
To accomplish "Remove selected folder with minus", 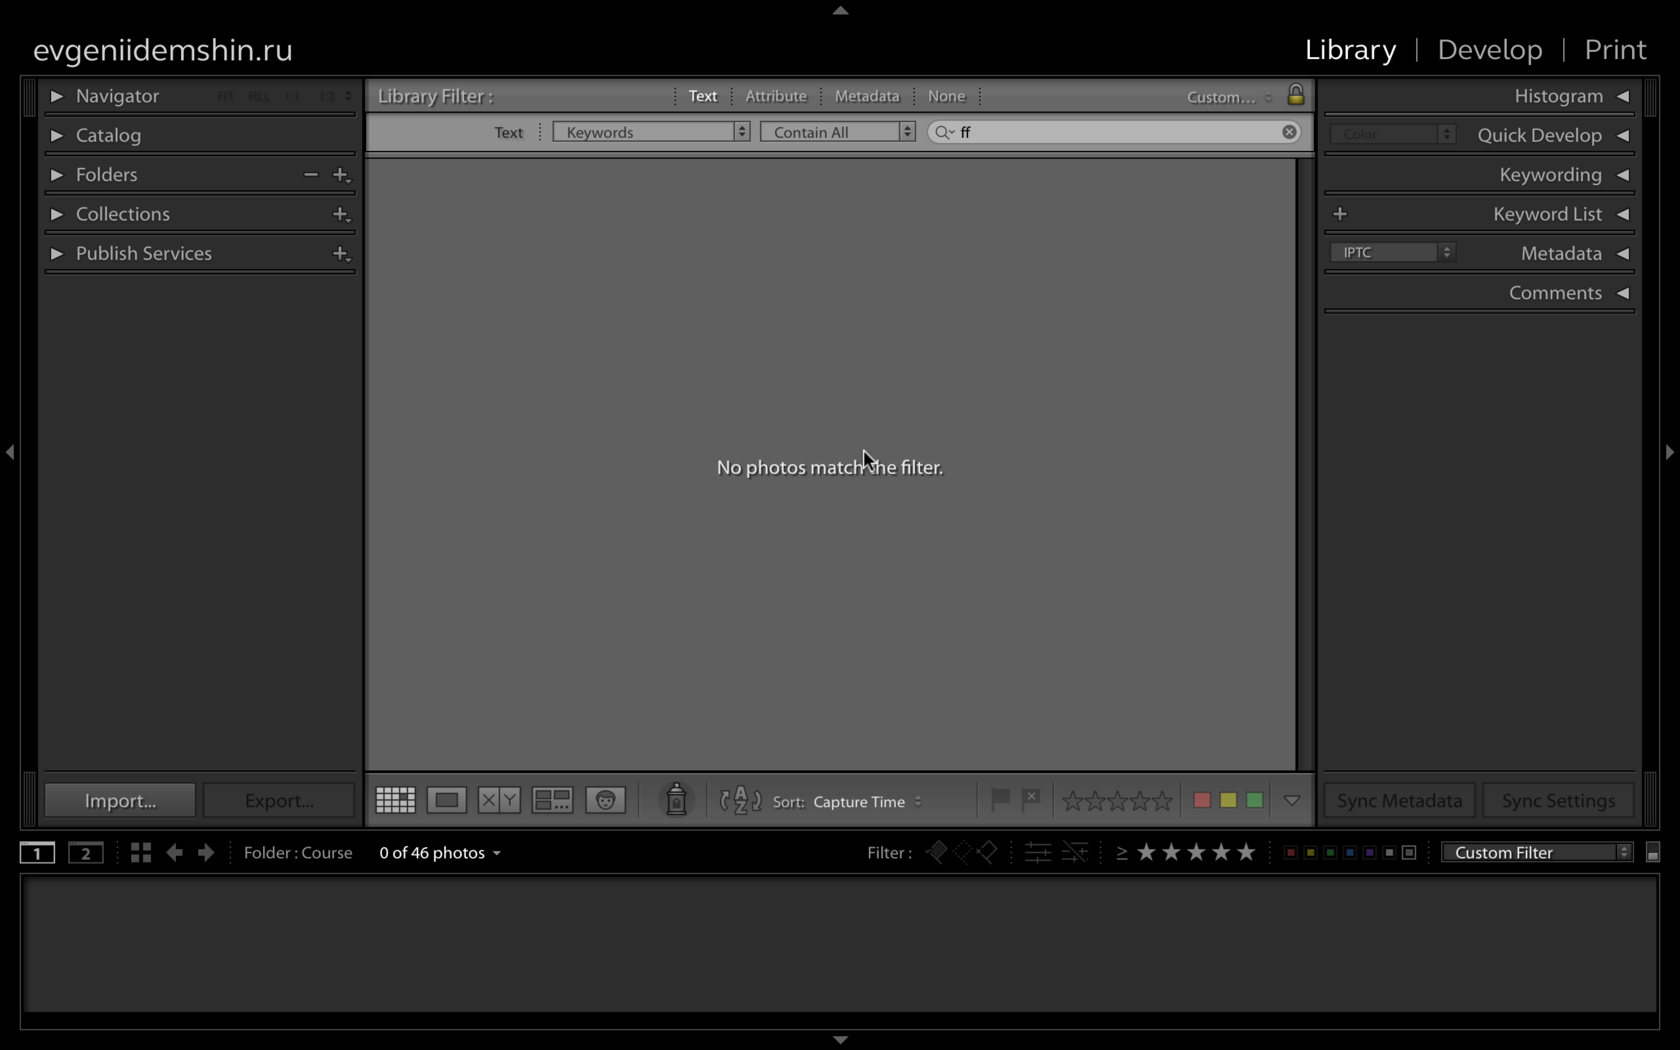I will tap(311, 175).
